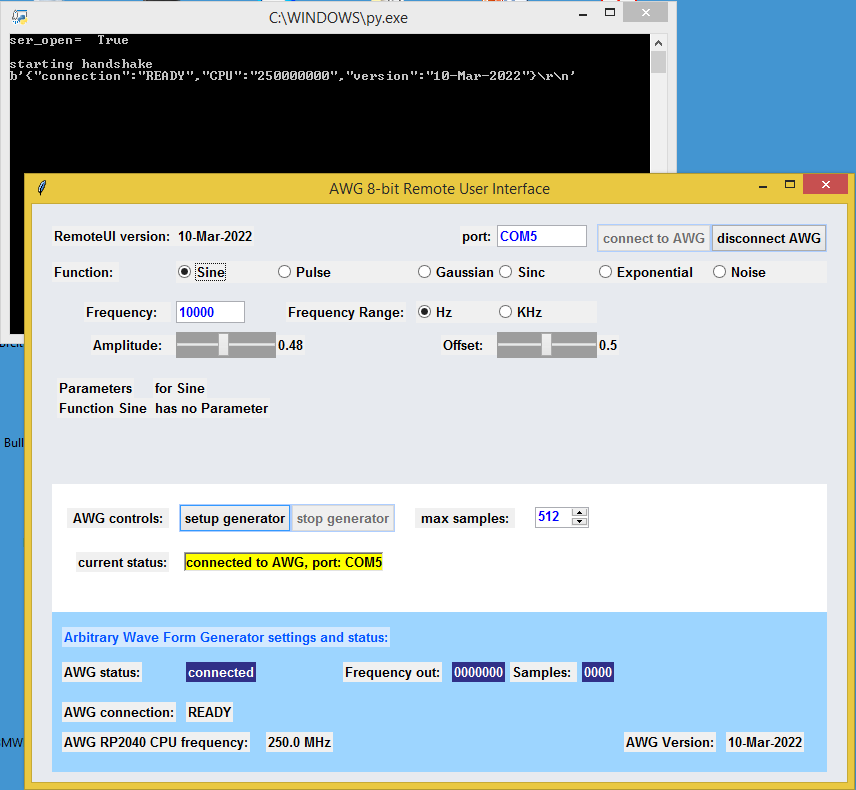Image resolution: width=856 pixels, height=790 pixels.
Task: Choose the Pulse function
Action: [283, 271]
